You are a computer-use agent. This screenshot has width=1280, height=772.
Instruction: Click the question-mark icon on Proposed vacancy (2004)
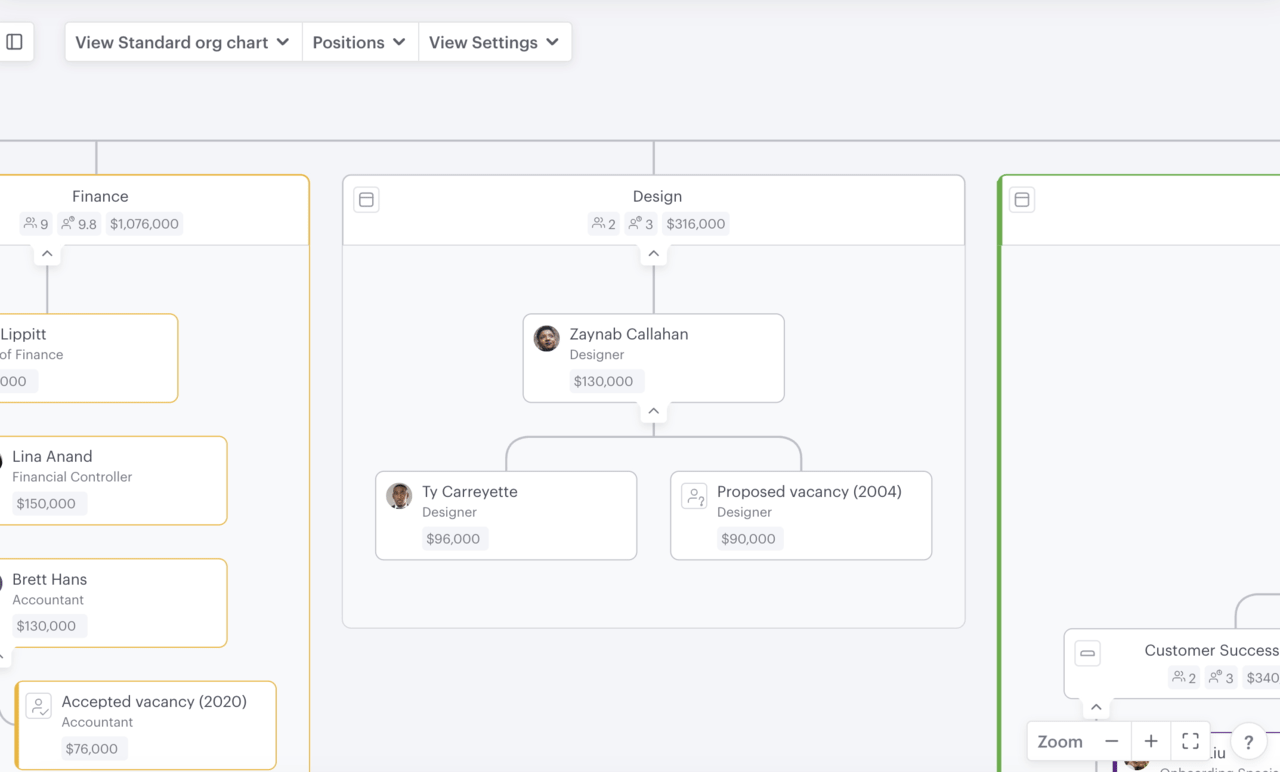coord(694,495)
